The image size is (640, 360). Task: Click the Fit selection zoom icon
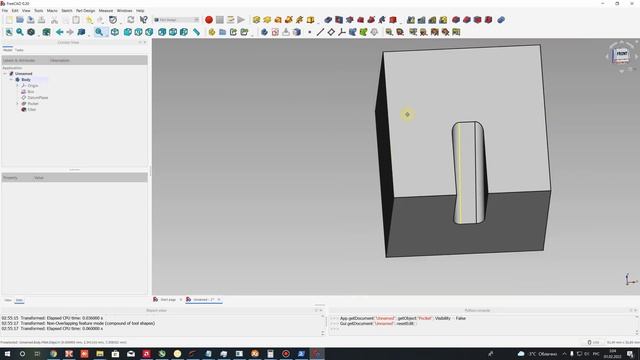[x=20, y=32]
